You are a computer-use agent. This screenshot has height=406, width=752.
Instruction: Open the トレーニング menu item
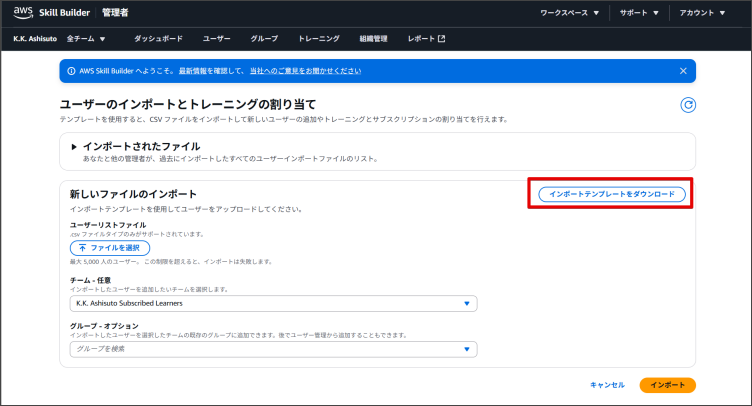[318, 39]
